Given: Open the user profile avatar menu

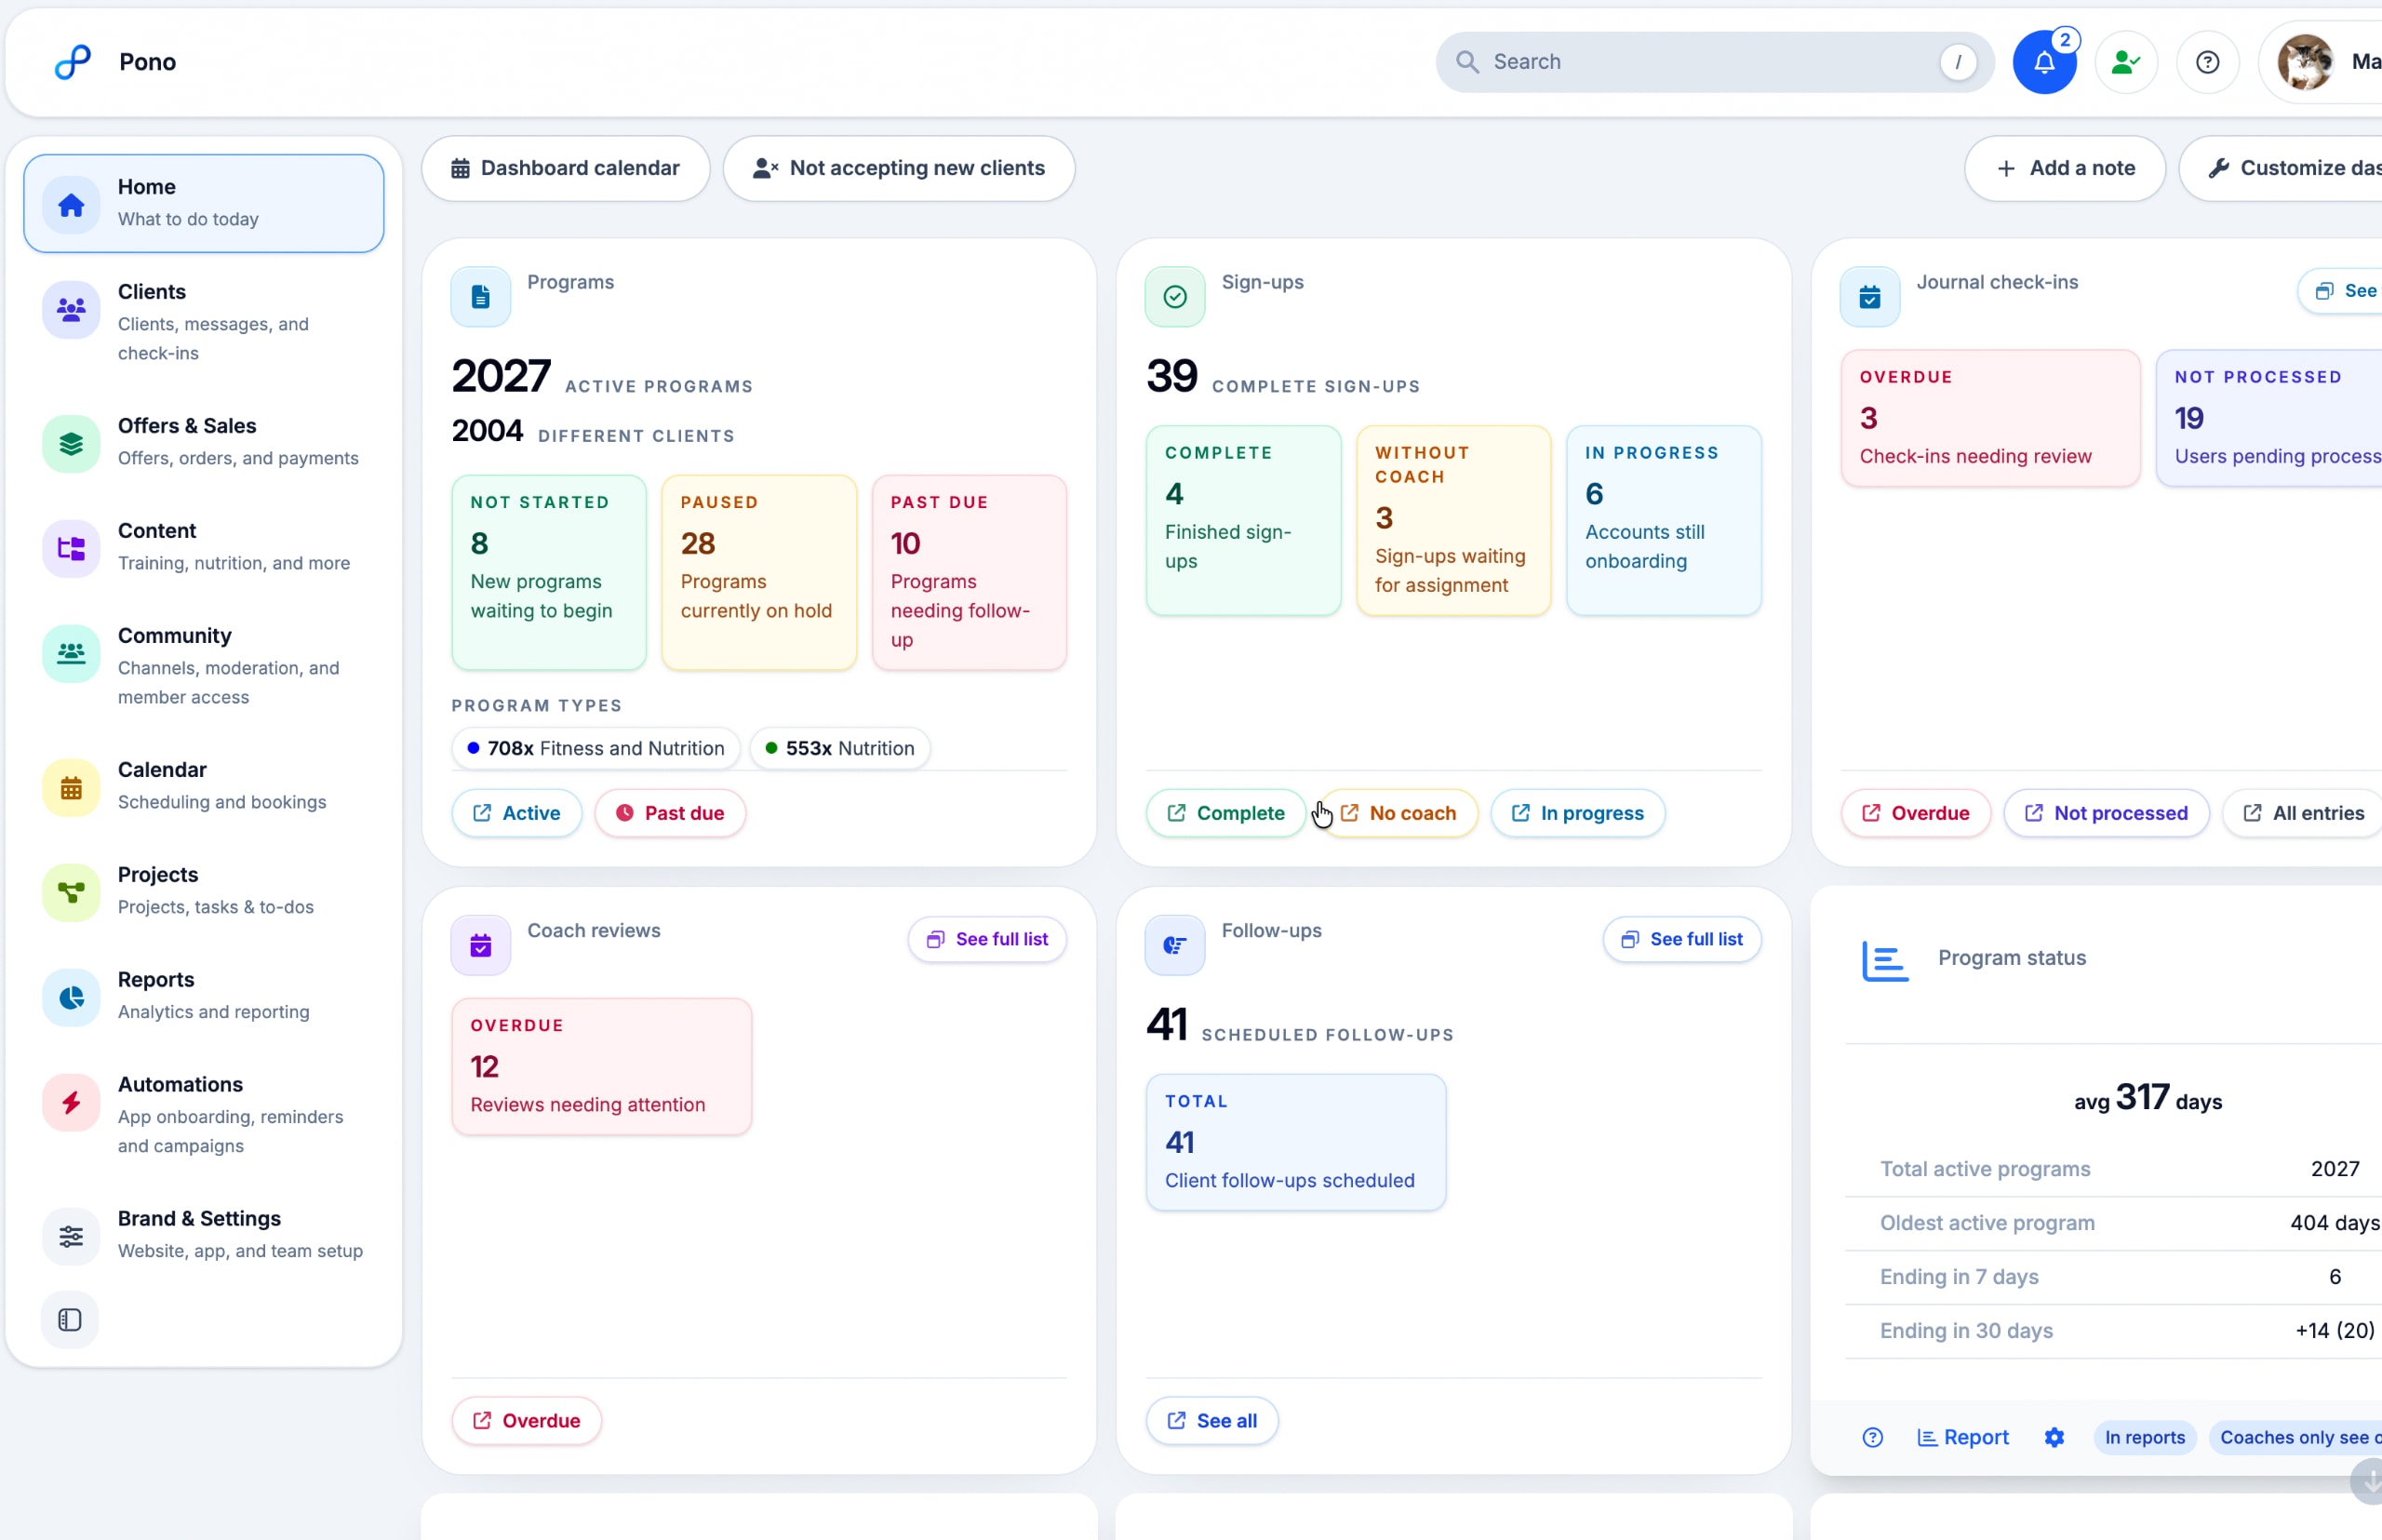Looking at the screenshot, I should pos(2305,62).
